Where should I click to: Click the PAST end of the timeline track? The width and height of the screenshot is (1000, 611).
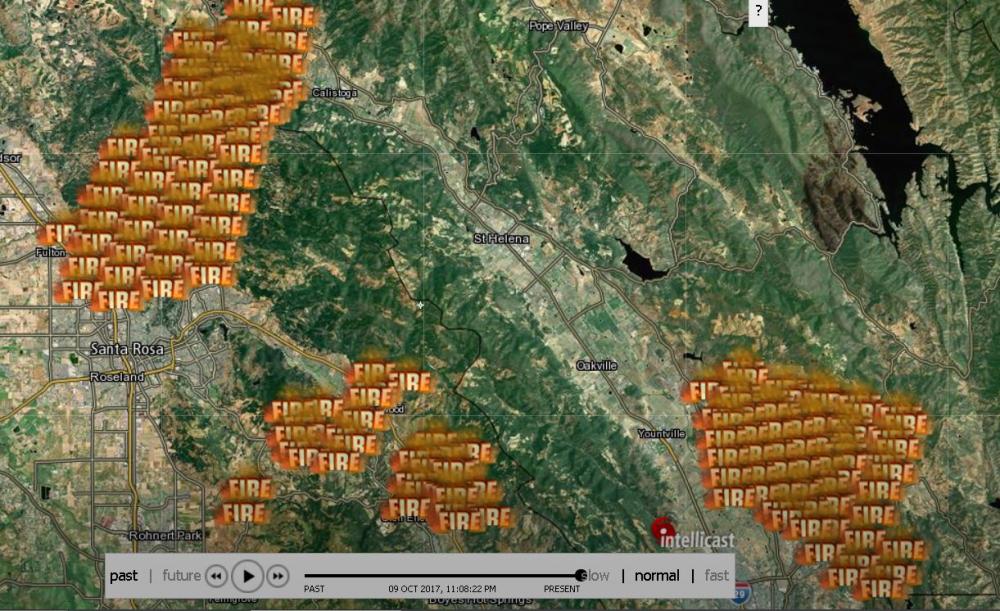point(306,575)
